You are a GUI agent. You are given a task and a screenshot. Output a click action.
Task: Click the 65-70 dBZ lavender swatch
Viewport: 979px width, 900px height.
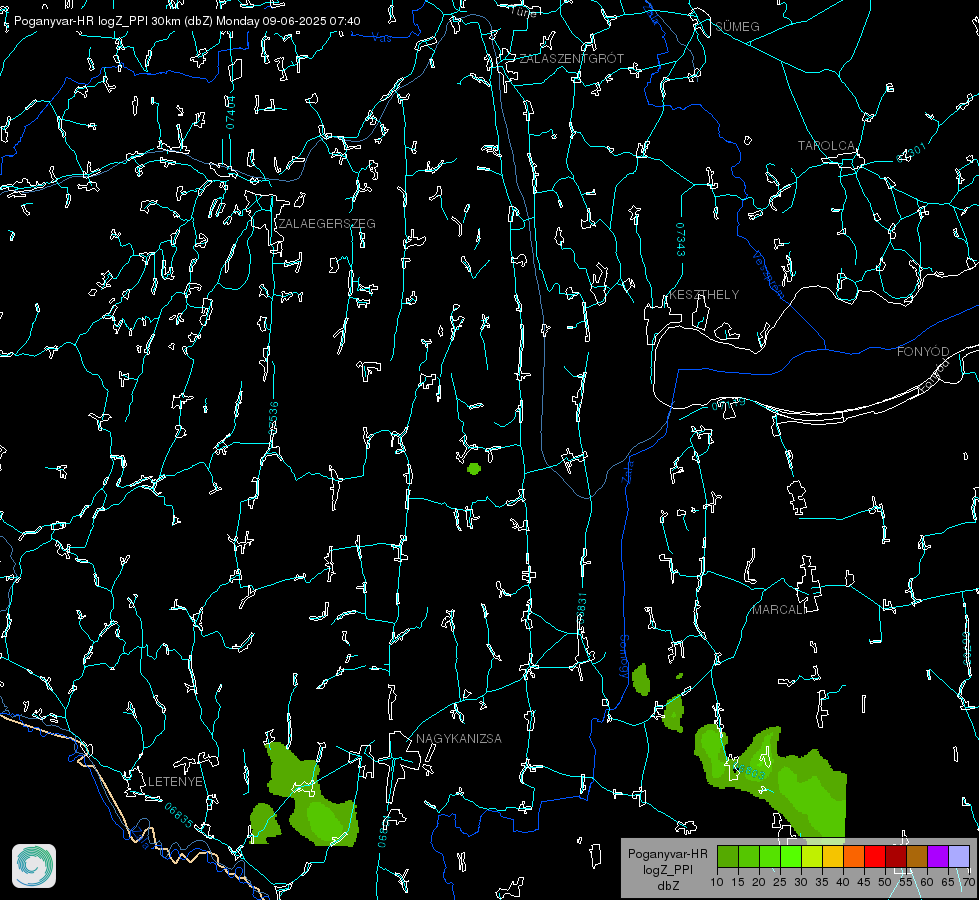click(959, 856)
